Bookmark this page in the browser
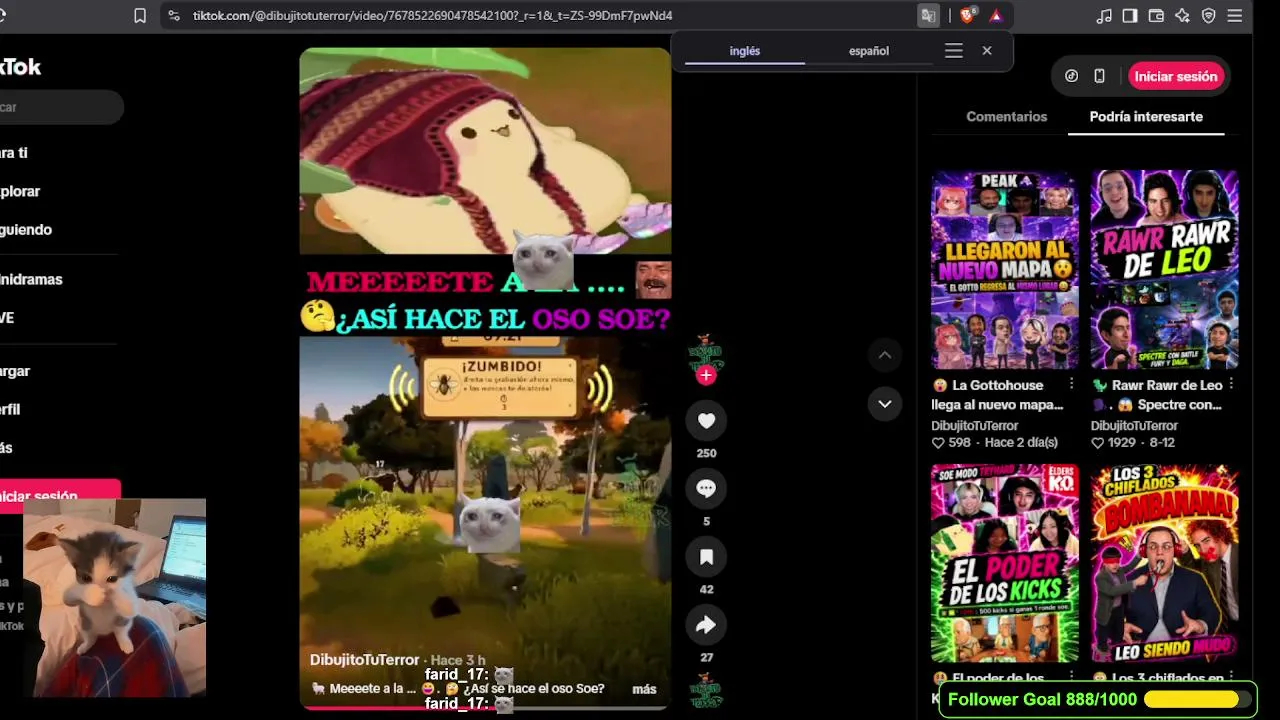Screen dimensions: 1280x720 point(140,16)
